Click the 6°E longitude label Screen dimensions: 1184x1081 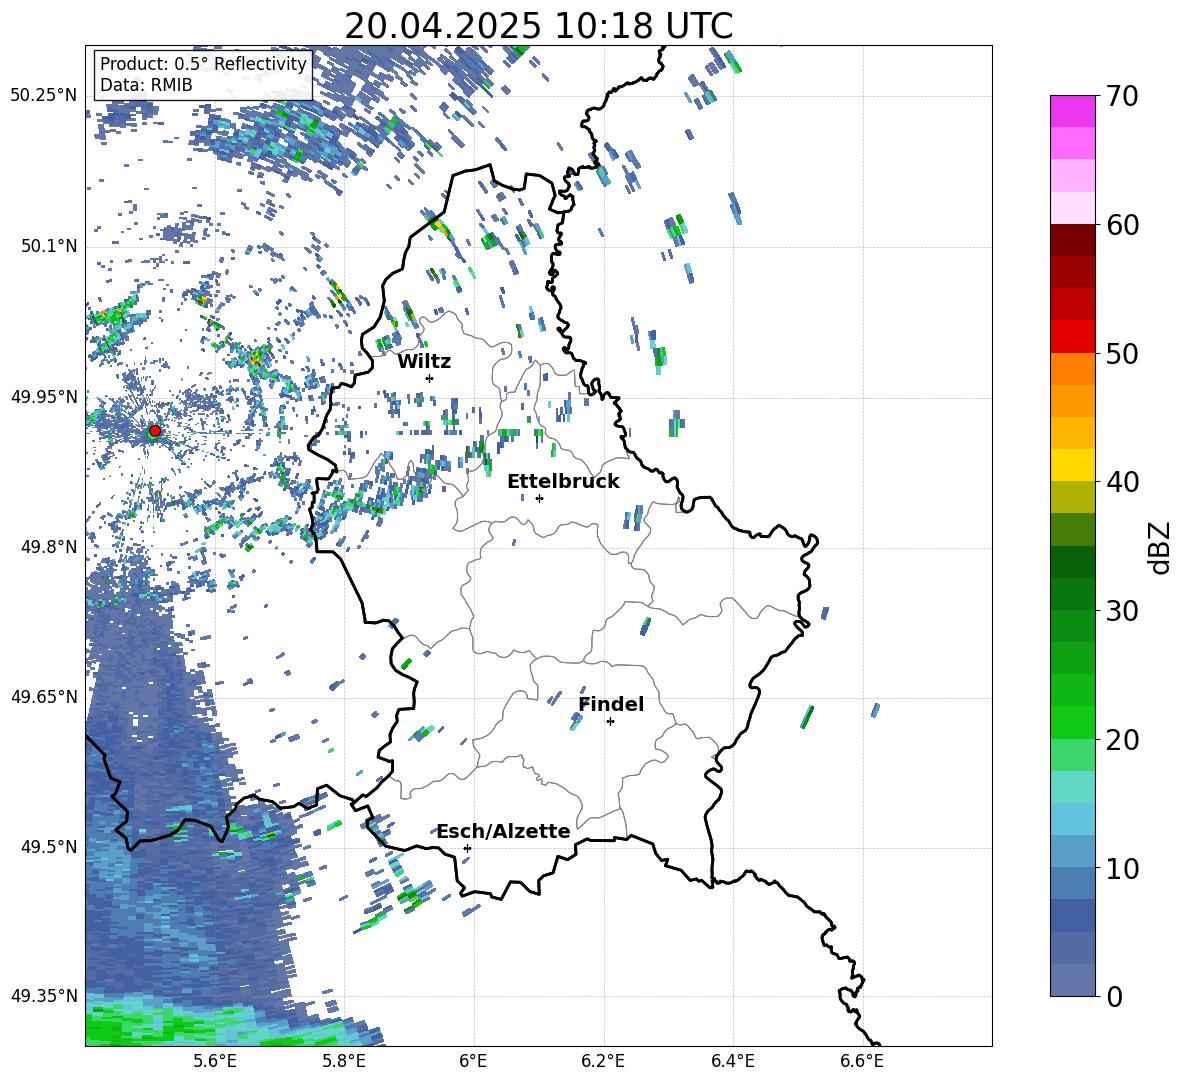[x=473, y=1061]
